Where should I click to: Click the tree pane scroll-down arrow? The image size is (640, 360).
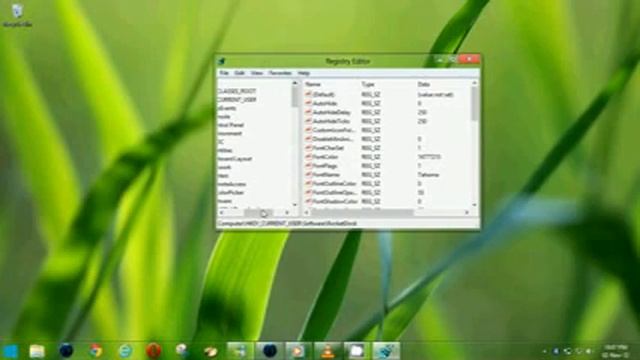click(295, 205)
